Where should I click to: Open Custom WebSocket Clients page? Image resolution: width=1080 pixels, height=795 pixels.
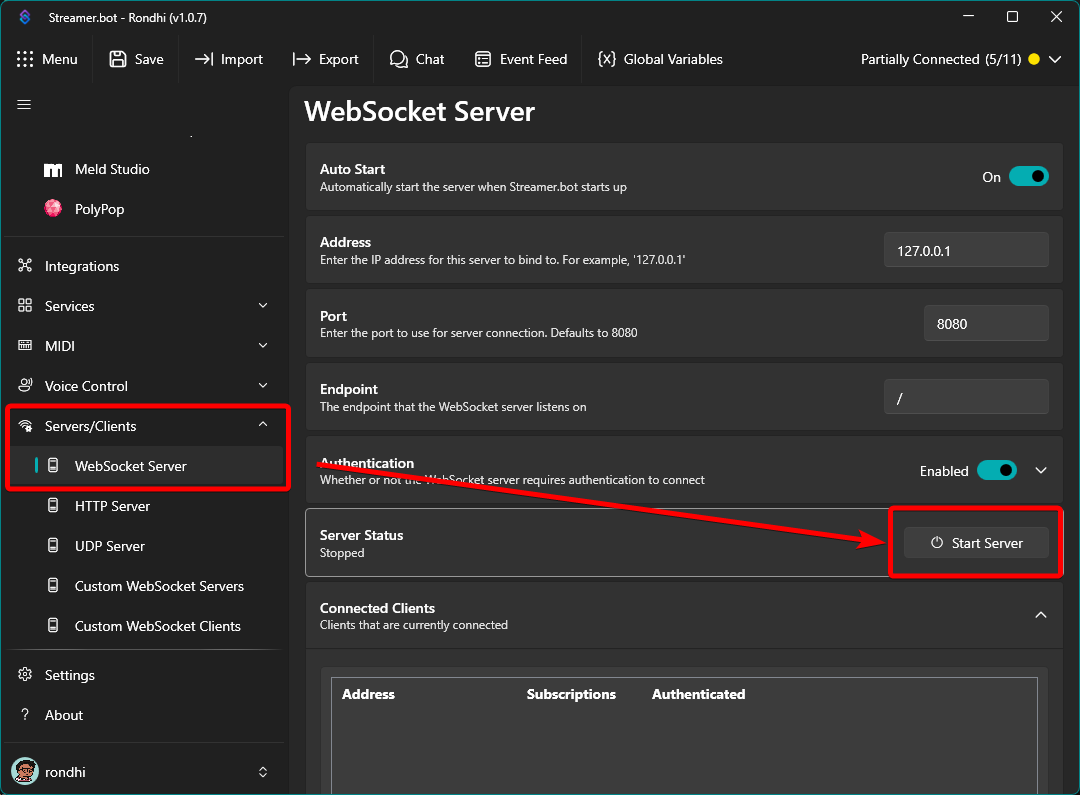click(x=147, y=626)
